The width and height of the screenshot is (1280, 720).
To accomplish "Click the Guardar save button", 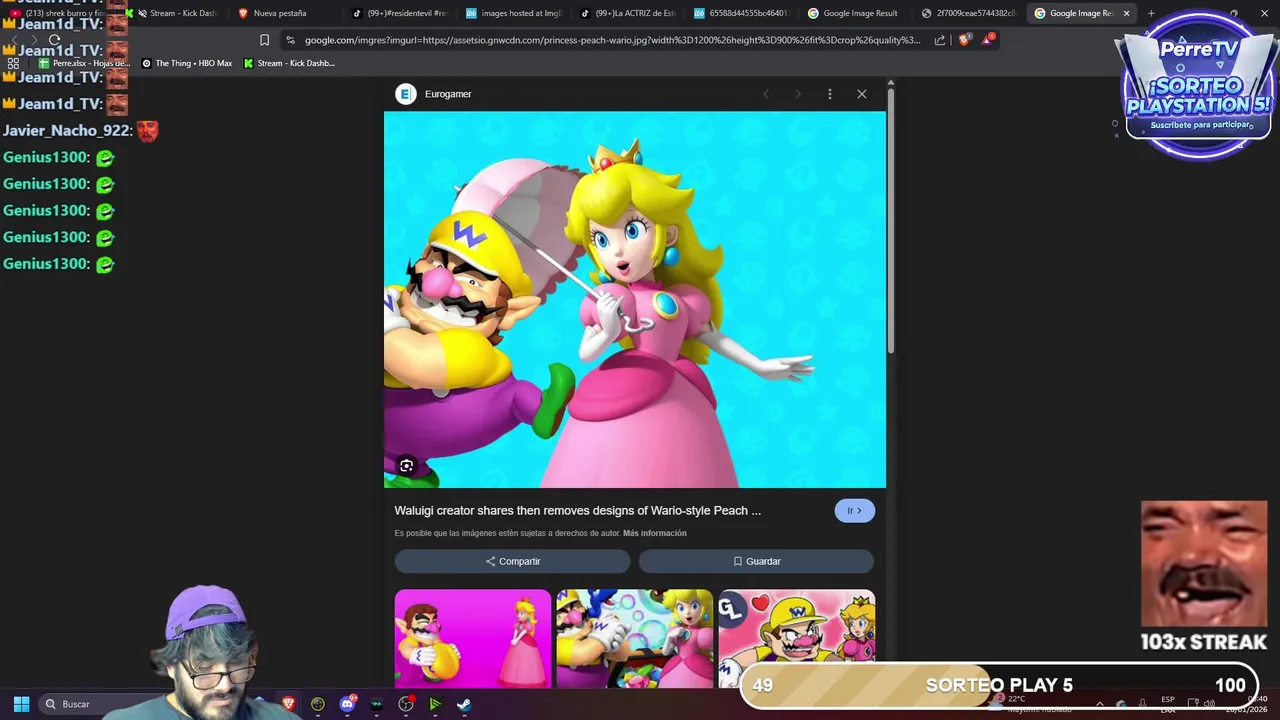I will click(756, 561).
